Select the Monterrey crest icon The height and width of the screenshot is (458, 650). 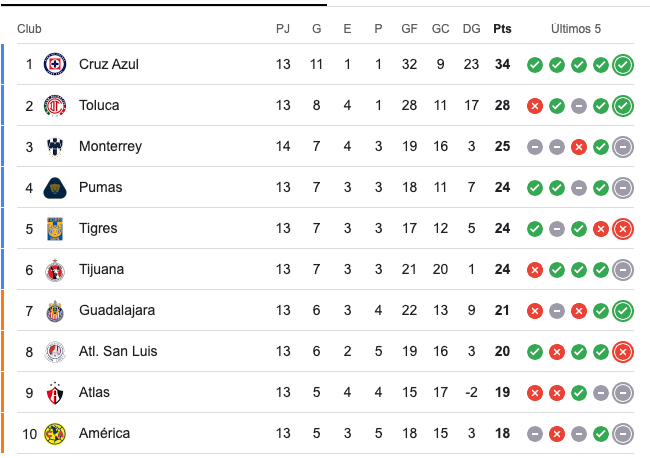pos(55,146)
